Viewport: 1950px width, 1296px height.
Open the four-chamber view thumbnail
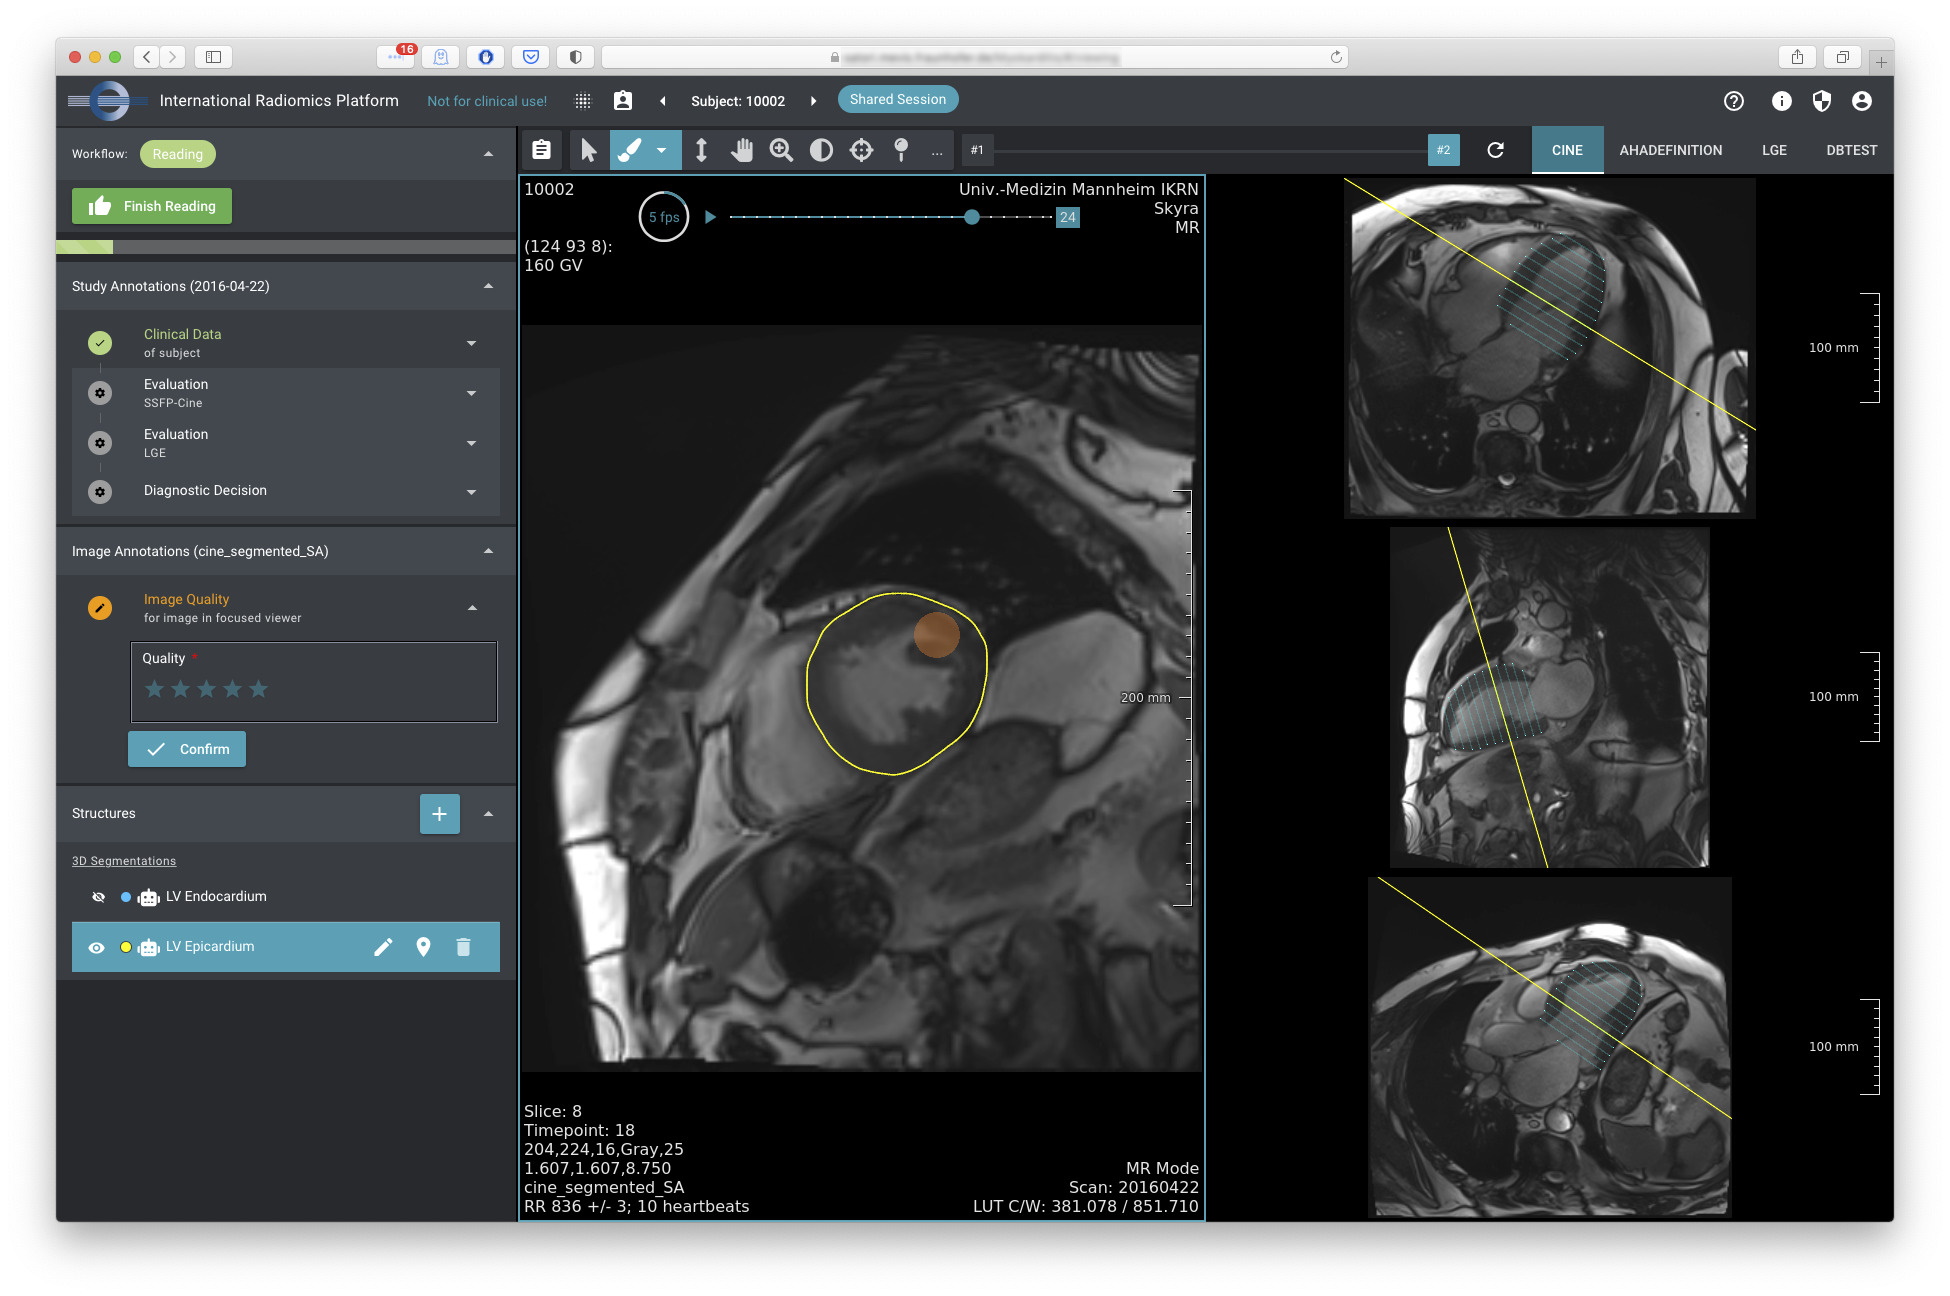1550,348
